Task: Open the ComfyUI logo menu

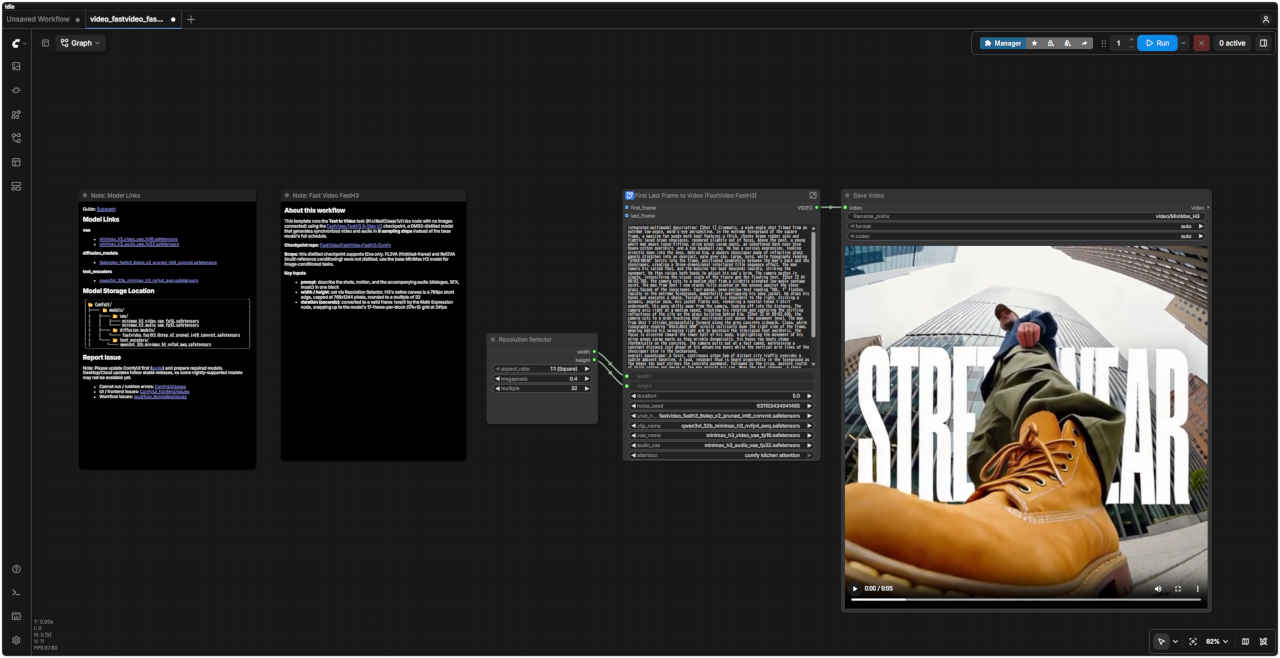Action: [16, 43]
